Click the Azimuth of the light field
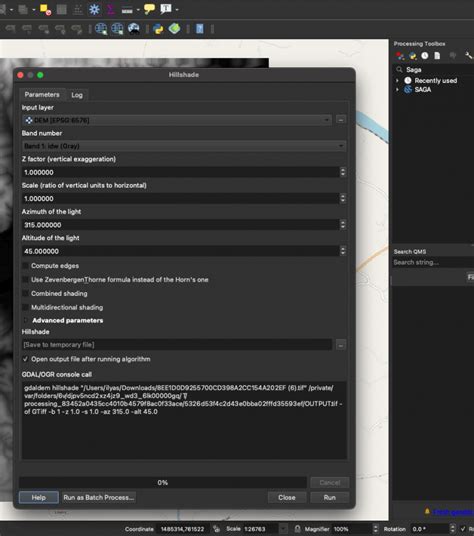 click(180, 225)
